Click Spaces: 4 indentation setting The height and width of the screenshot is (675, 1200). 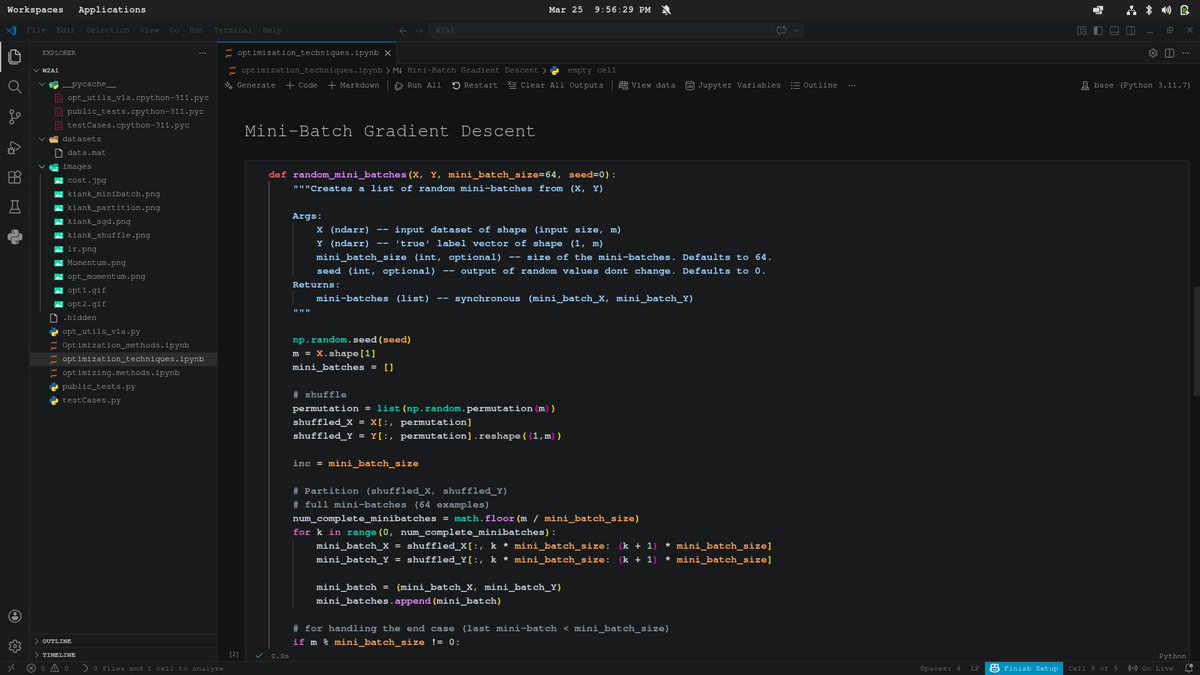tap(940, 668)
